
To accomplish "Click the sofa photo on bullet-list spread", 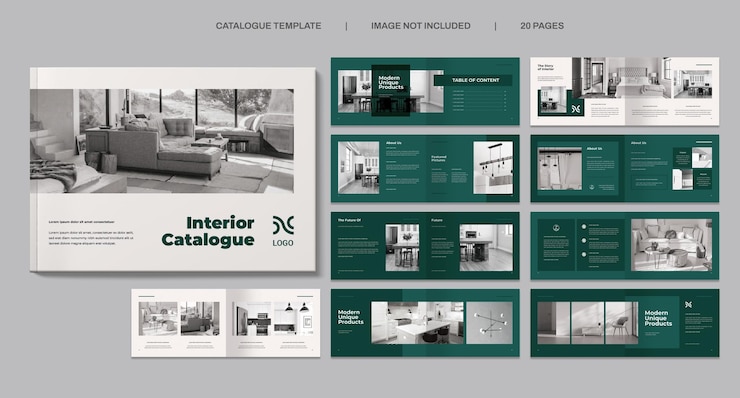I will (672, 245).
